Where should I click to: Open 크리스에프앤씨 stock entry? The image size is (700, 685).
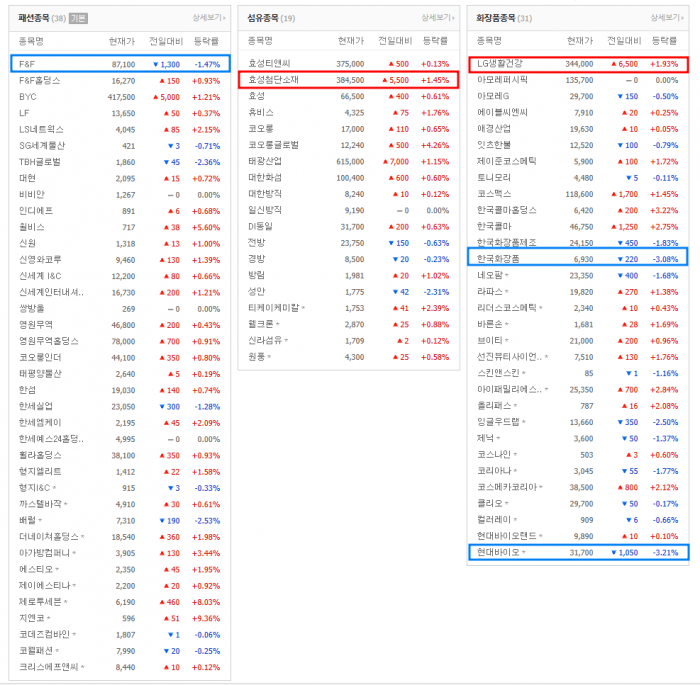point(49,667)
